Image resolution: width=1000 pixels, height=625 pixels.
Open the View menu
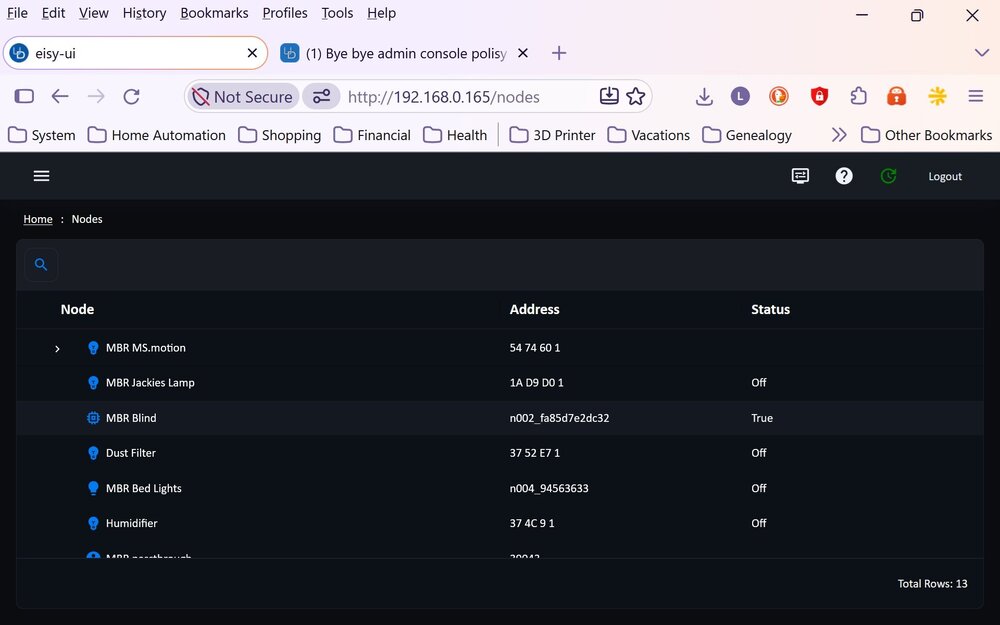click(x=94, y=13)
